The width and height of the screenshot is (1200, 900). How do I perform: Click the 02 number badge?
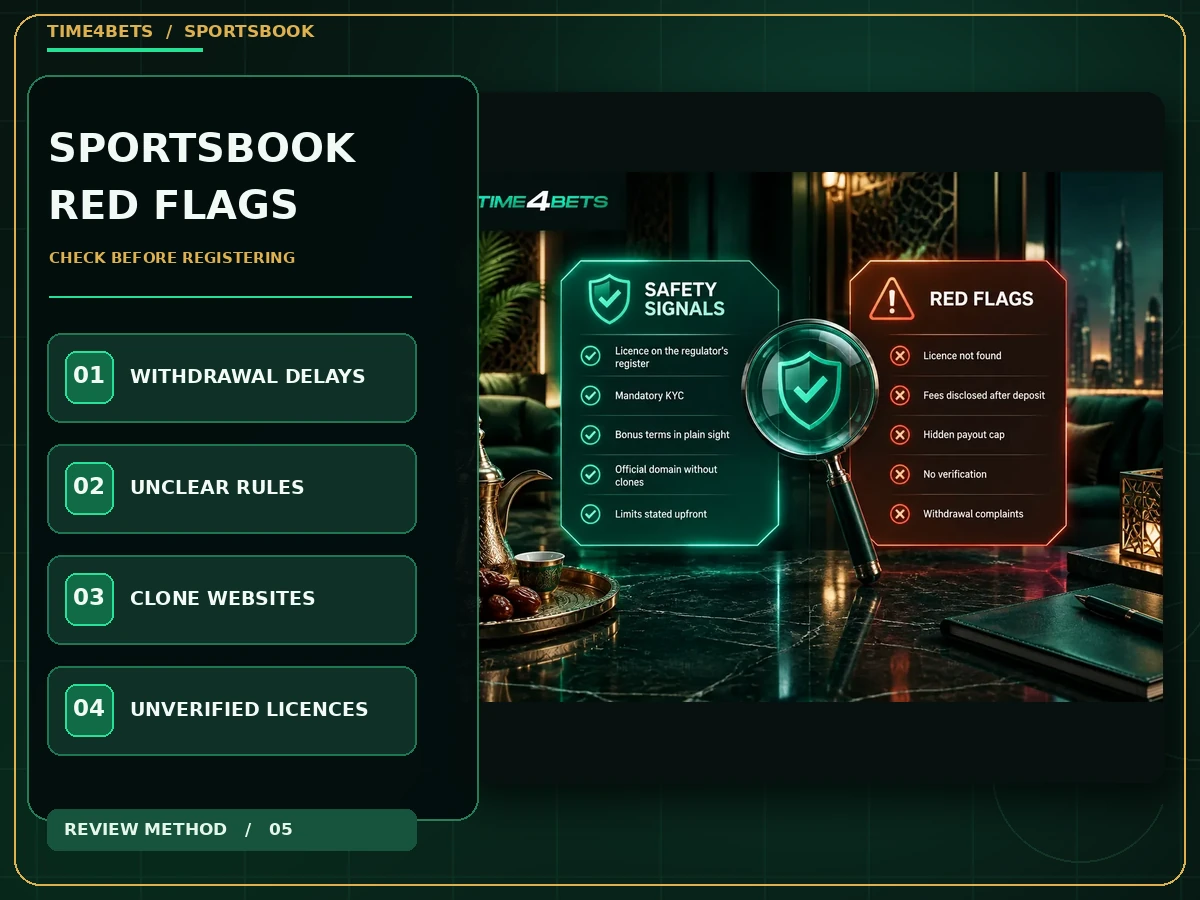click(x=89, y=488)
